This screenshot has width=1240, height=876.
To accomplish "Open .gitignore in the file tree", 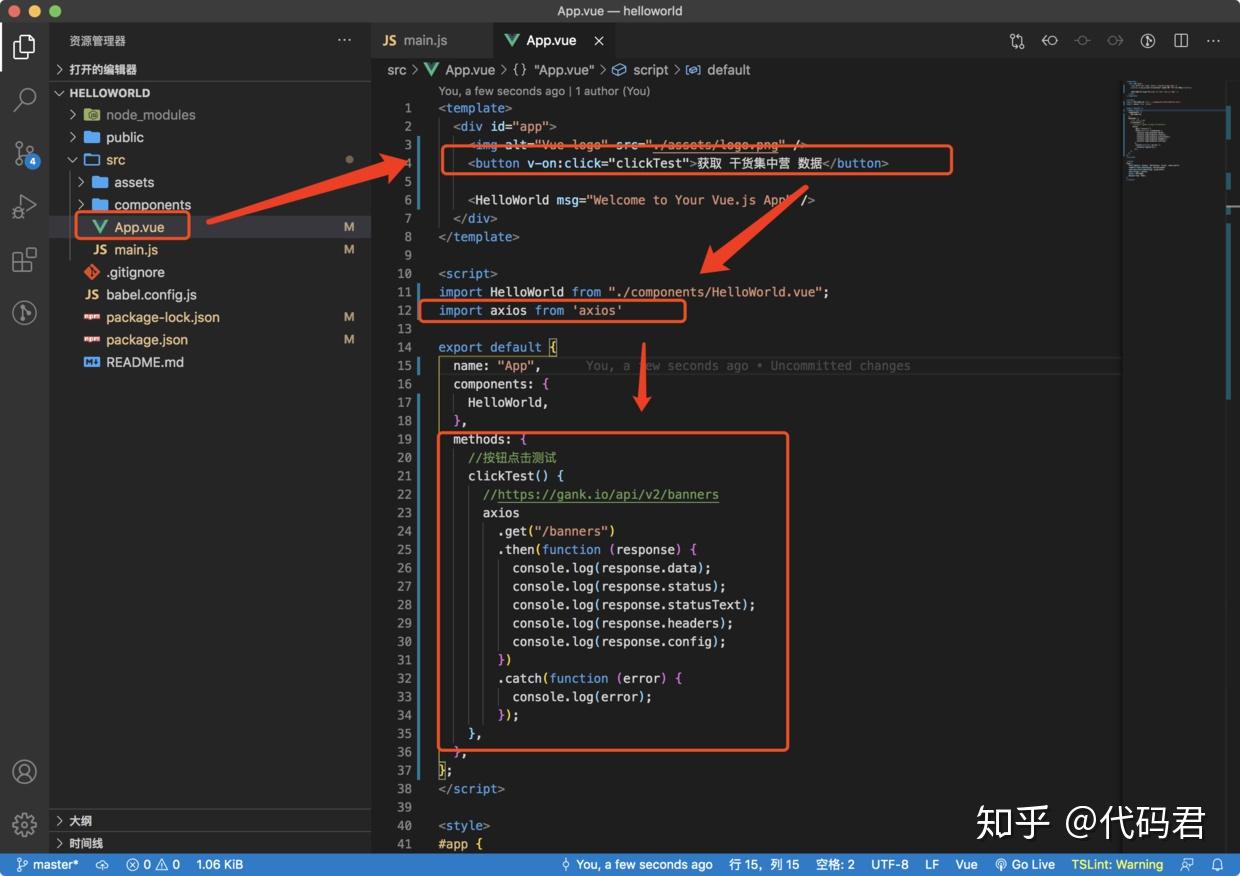I will 210,272.
